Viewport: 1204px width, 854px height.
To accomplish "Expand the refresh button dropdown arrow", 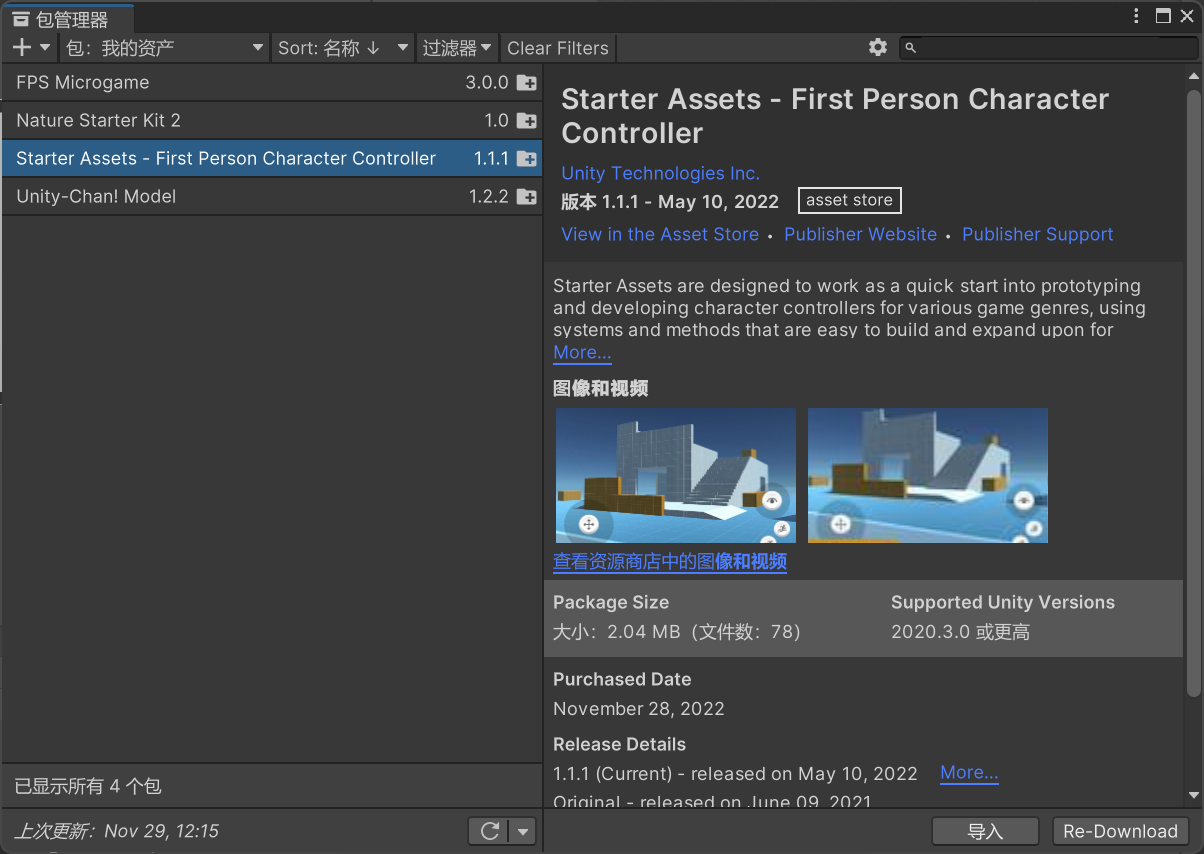I will click(523, 831).
